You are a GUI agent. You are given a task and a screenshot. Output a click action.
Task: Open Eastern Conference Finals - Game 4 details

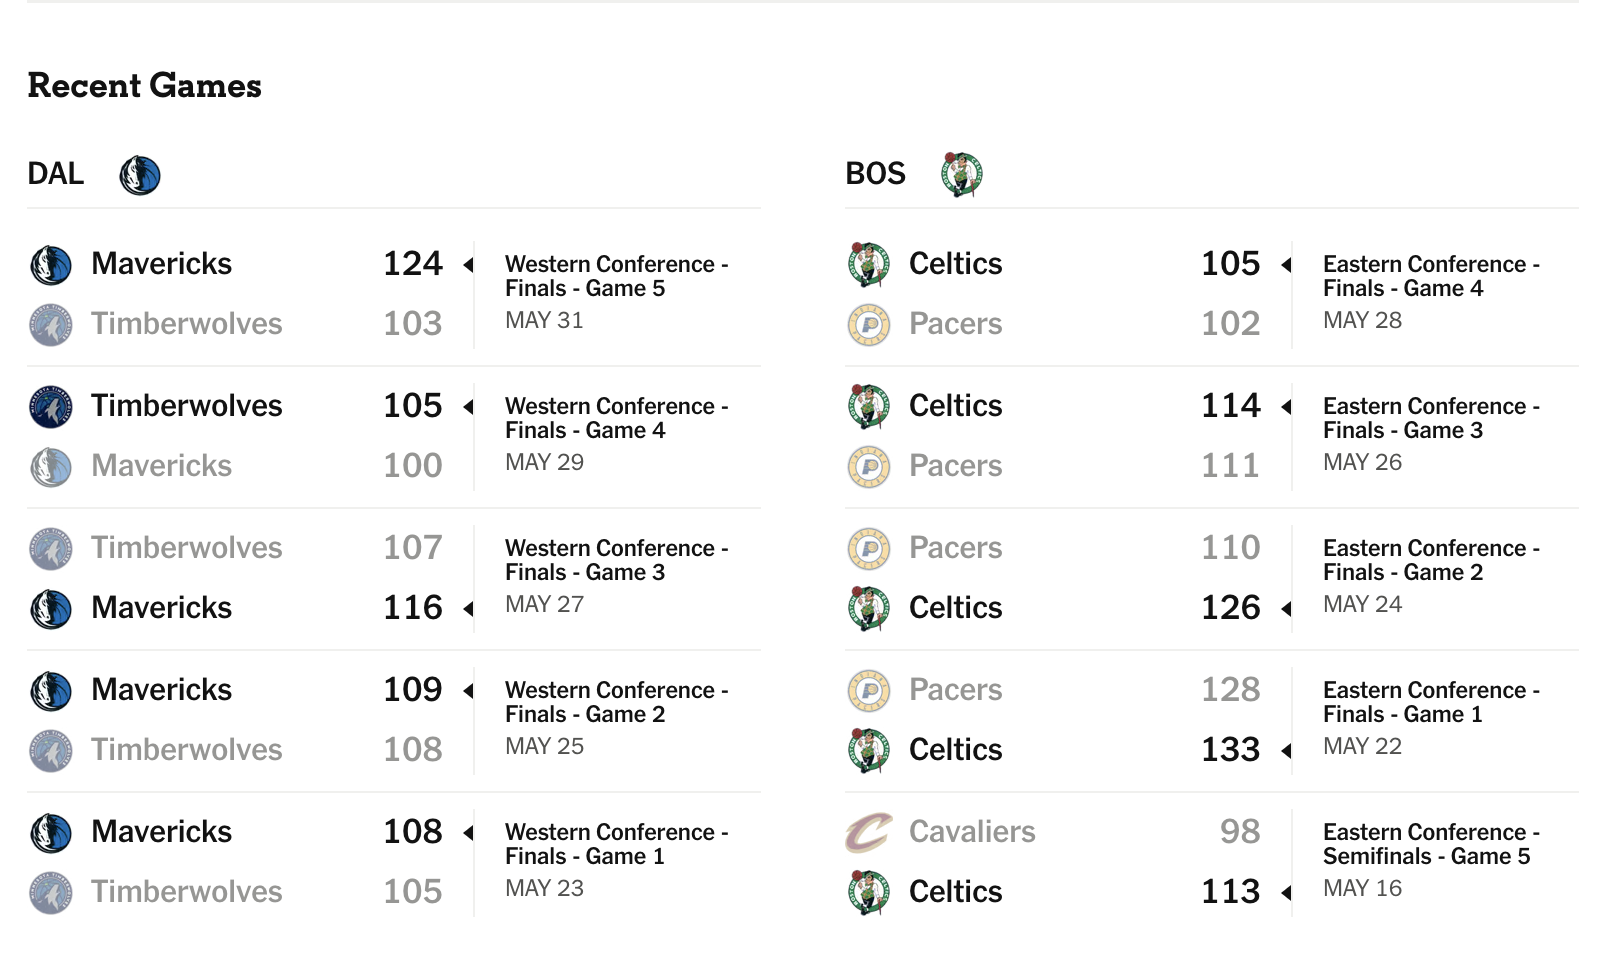[1431, 276]
